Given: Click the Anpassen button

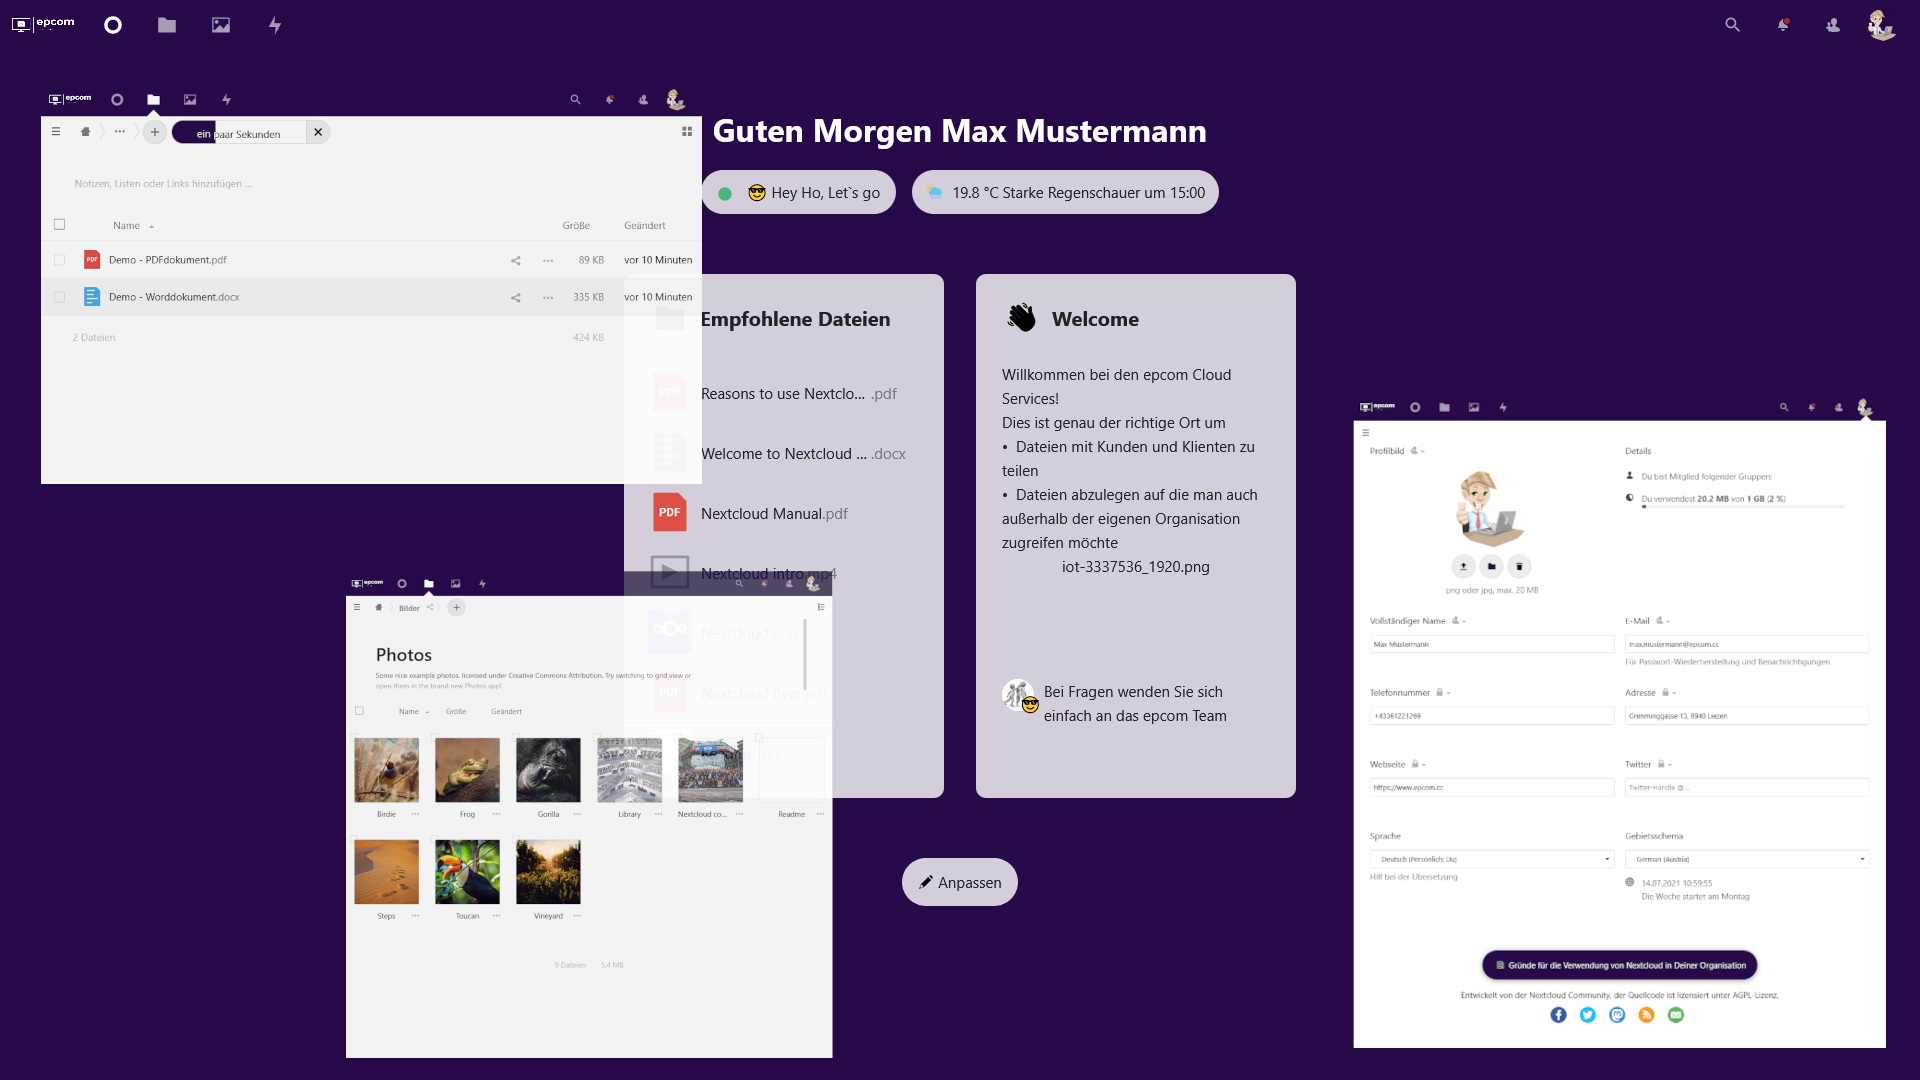Looking at the screenshot, I should click(x=960, y=882).
